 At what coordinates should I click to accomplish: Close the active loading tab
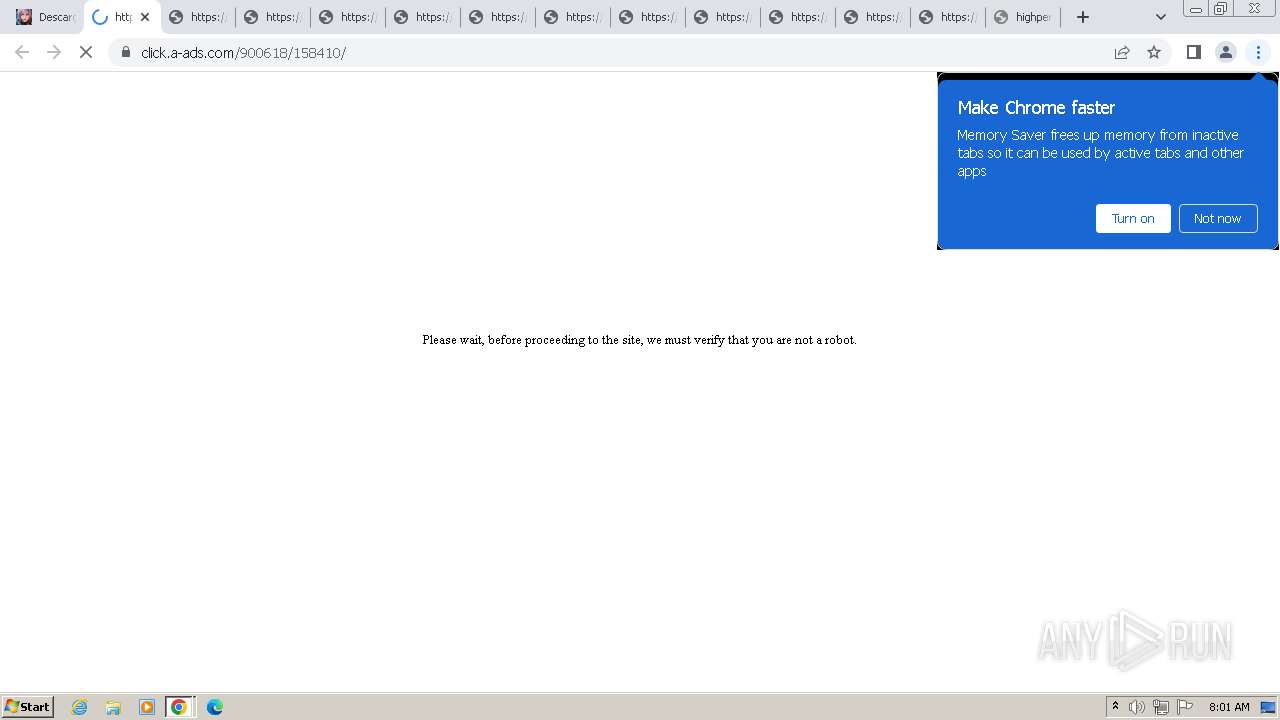(144, 17)
